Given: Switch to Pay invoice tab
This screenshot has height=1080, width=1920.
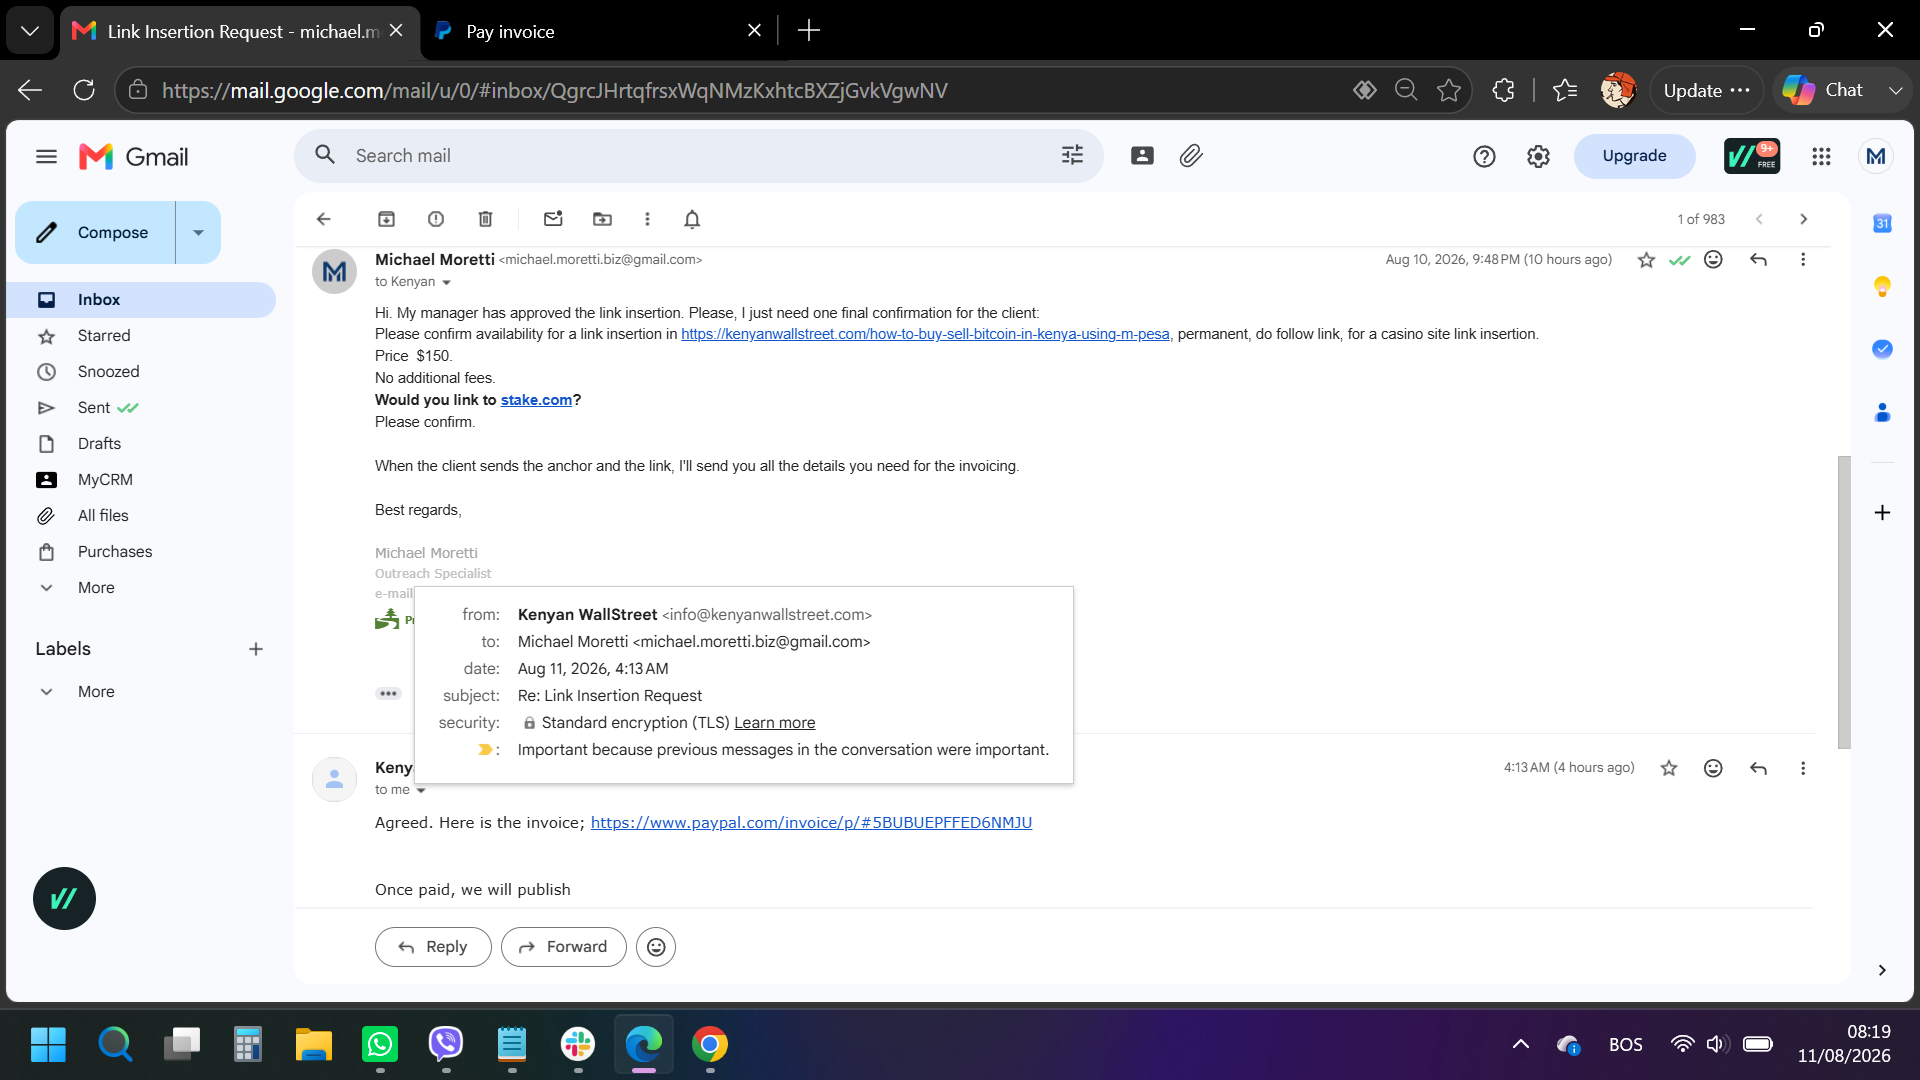Looking at the screenshot, I should click(600, 31).
